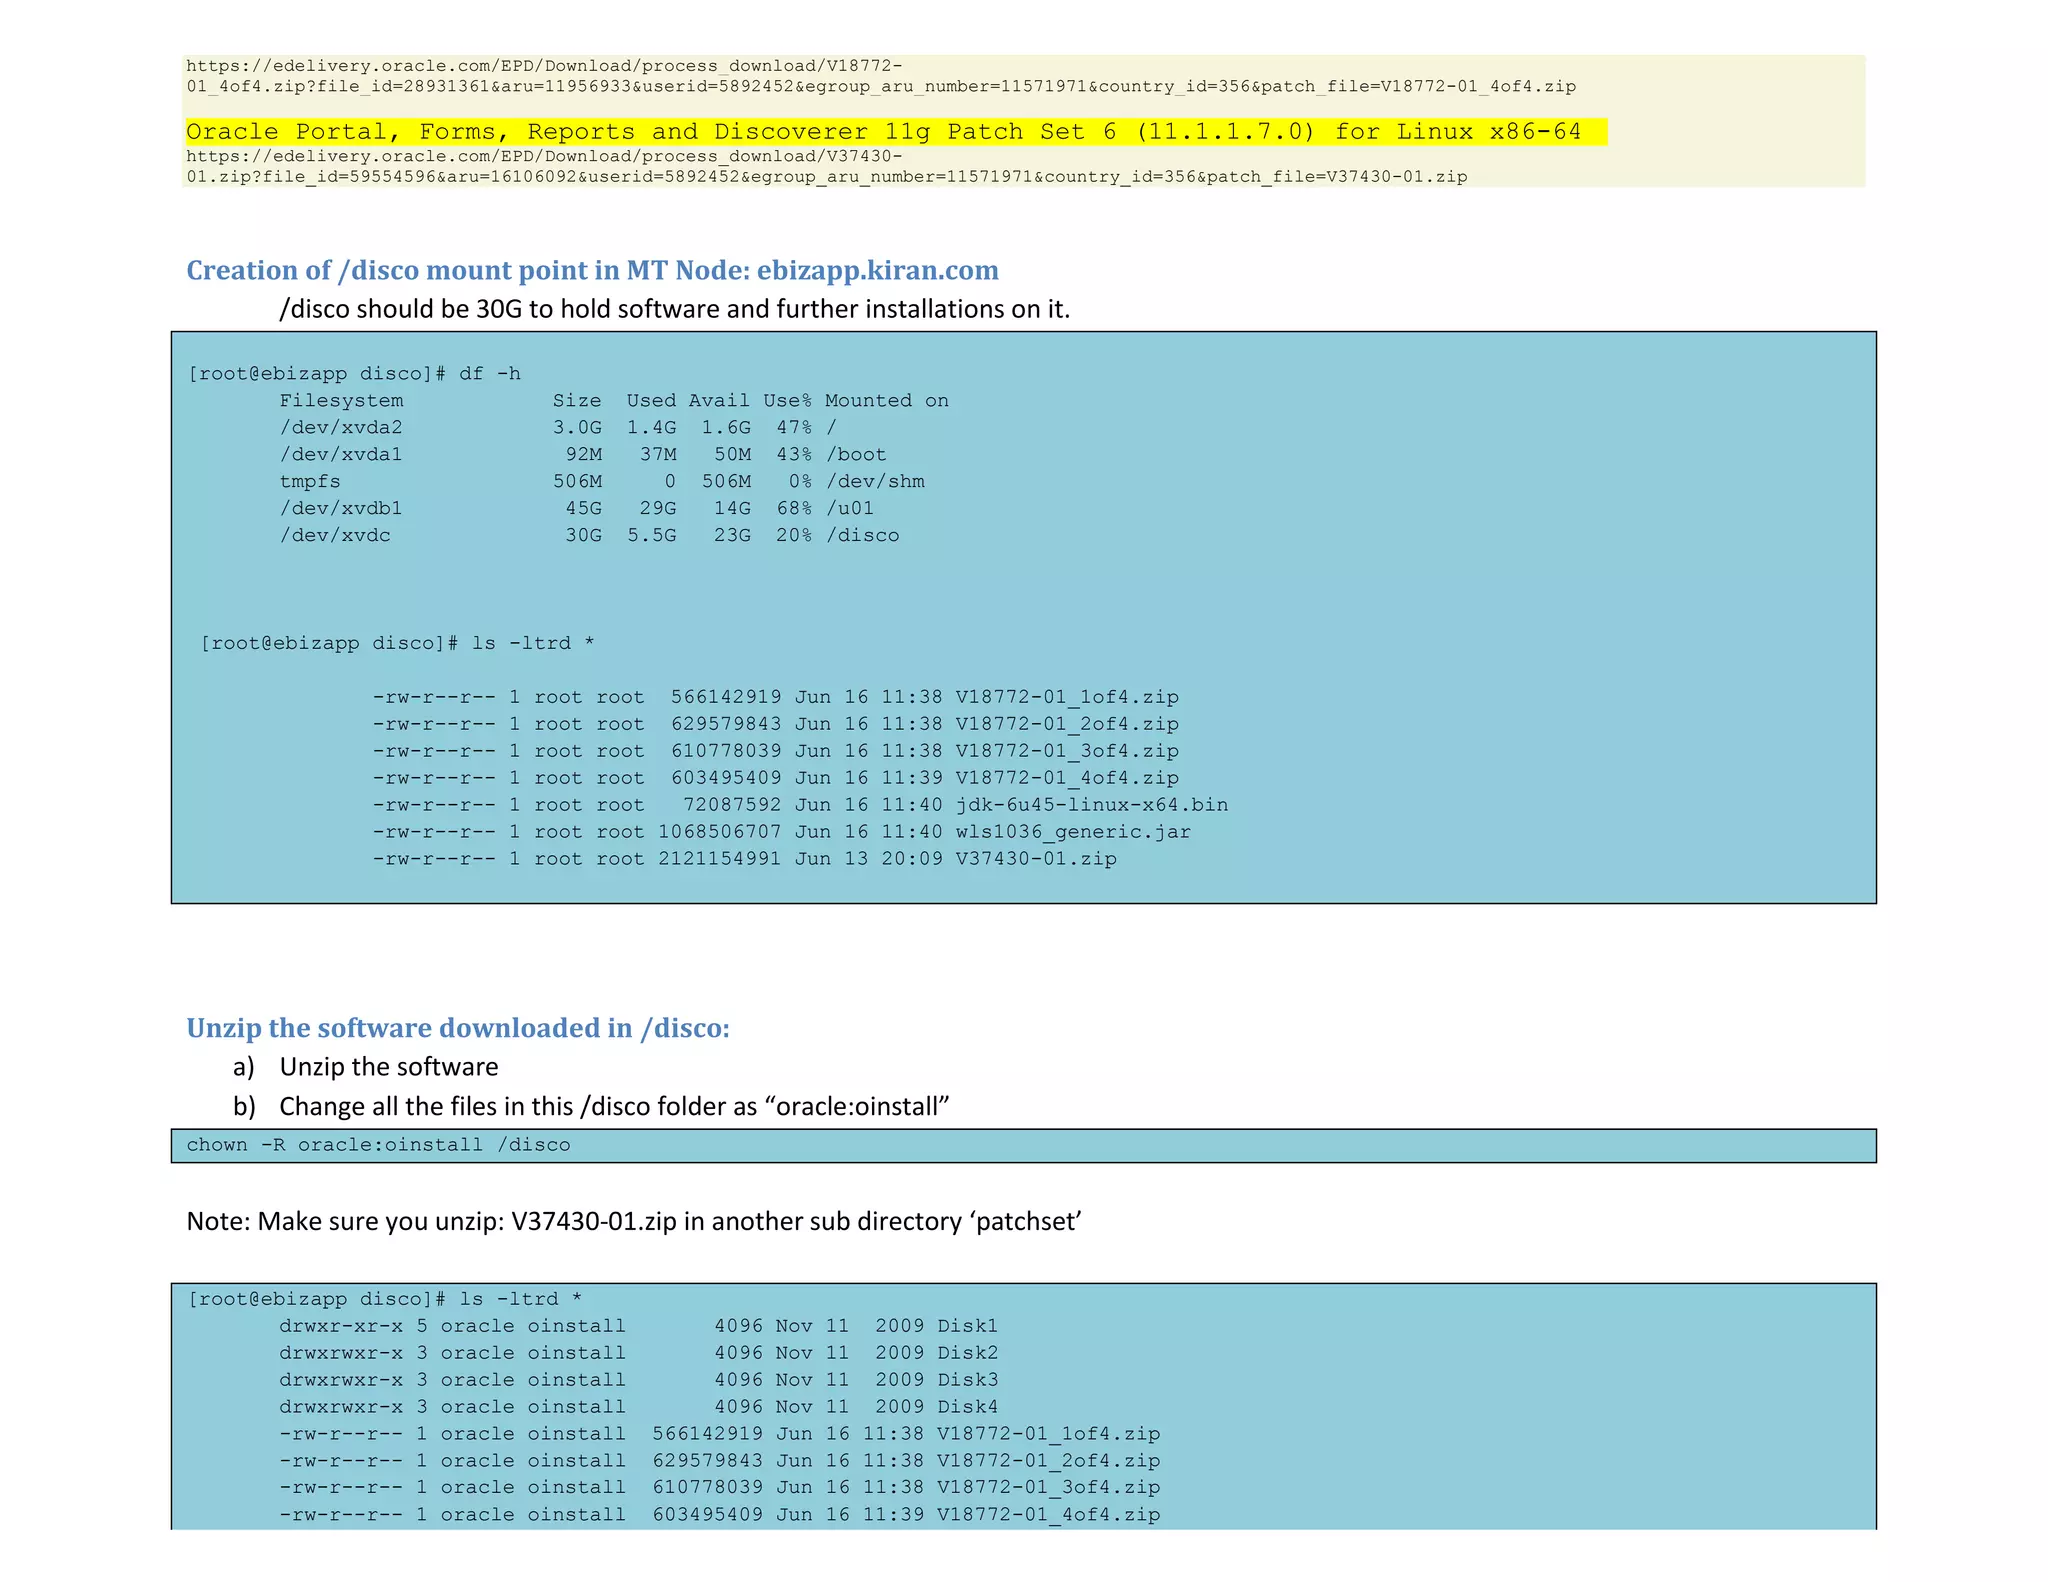This screenshot has width=2048, height=1582.
Task: Click the tmpfs /dev/shm row
Action: (601, 482)
